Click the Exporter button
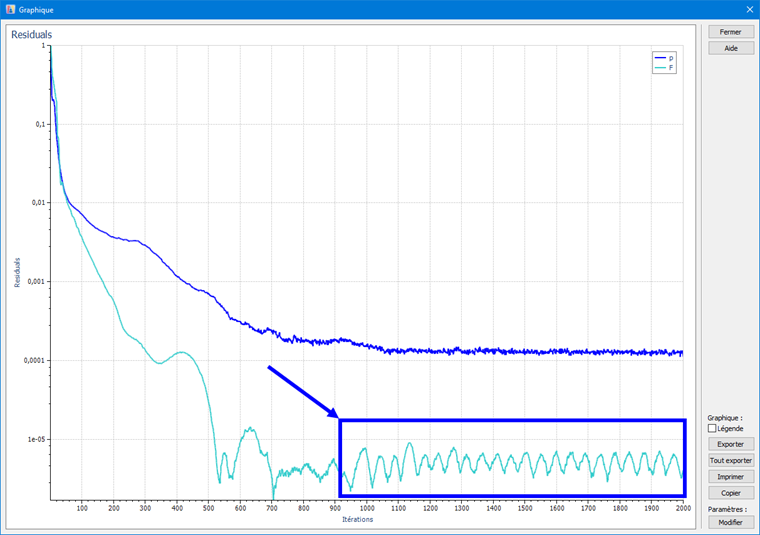This screenshot has height=535, width=760. click(730, 444)
